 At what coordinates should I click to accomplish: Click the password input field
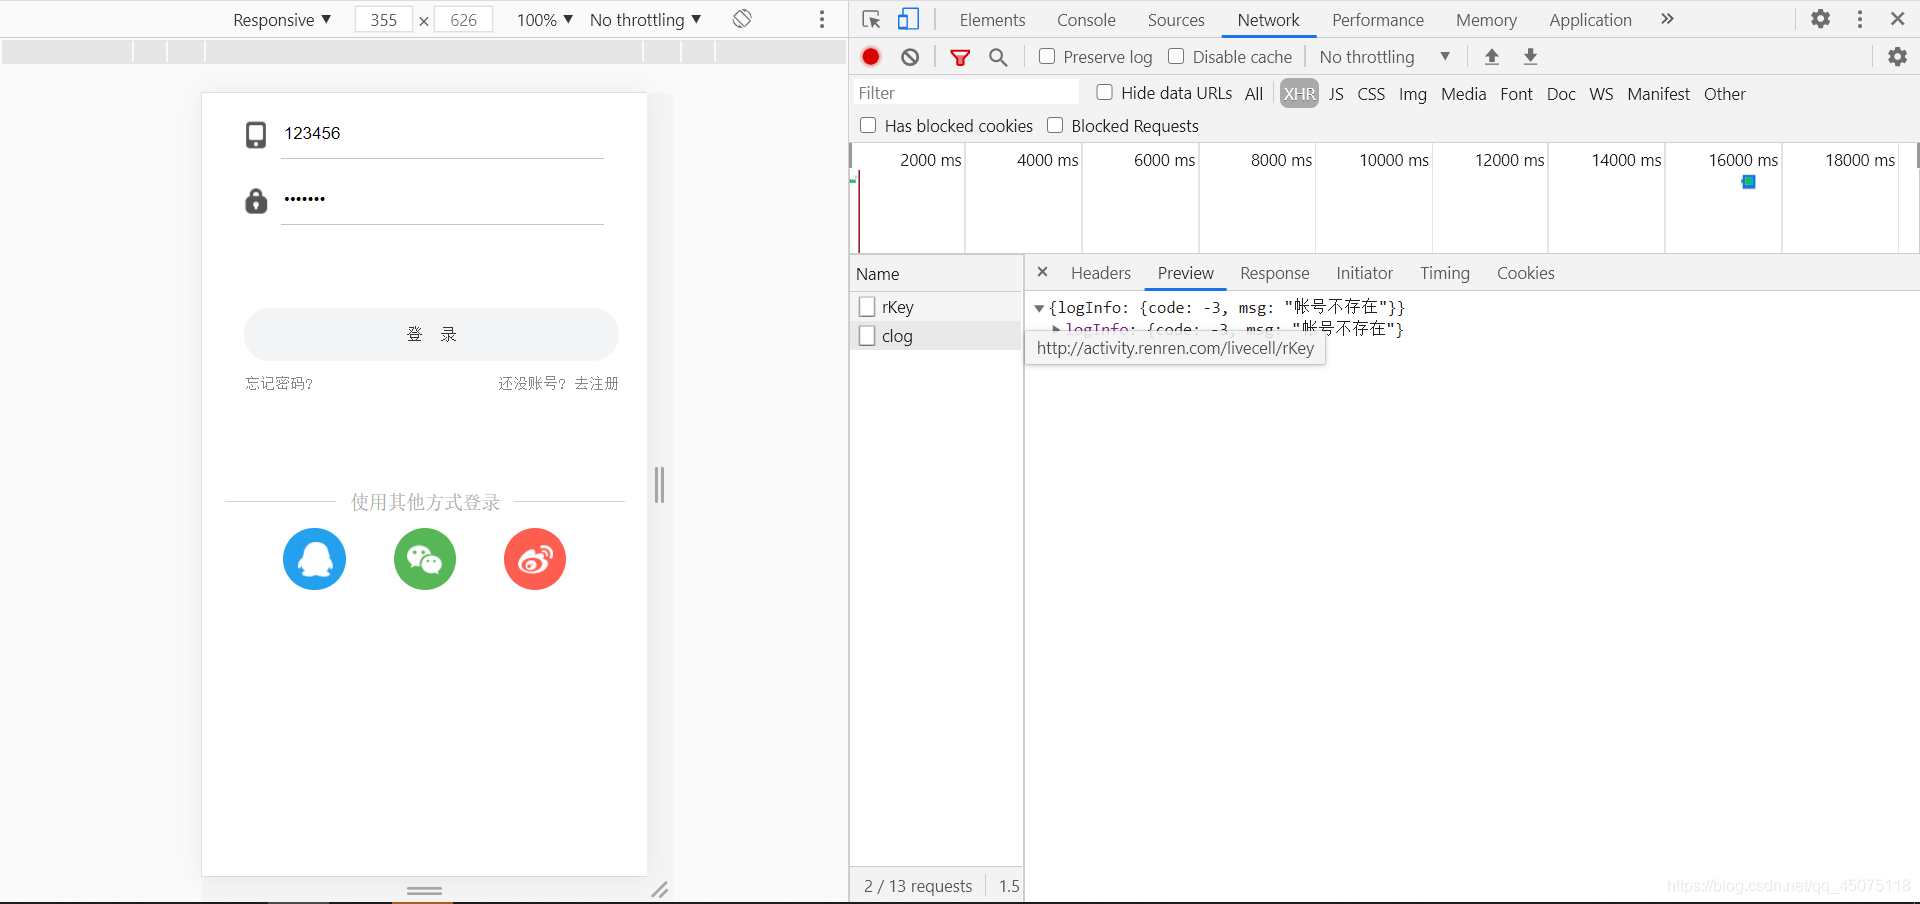click(443, 200)
